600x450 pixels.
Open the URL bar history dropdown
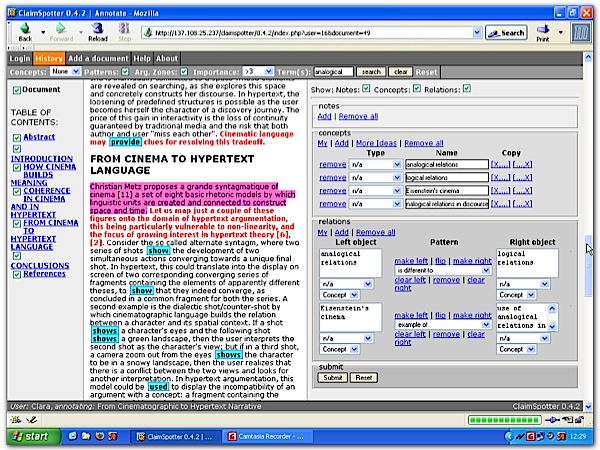pos(477,33)
